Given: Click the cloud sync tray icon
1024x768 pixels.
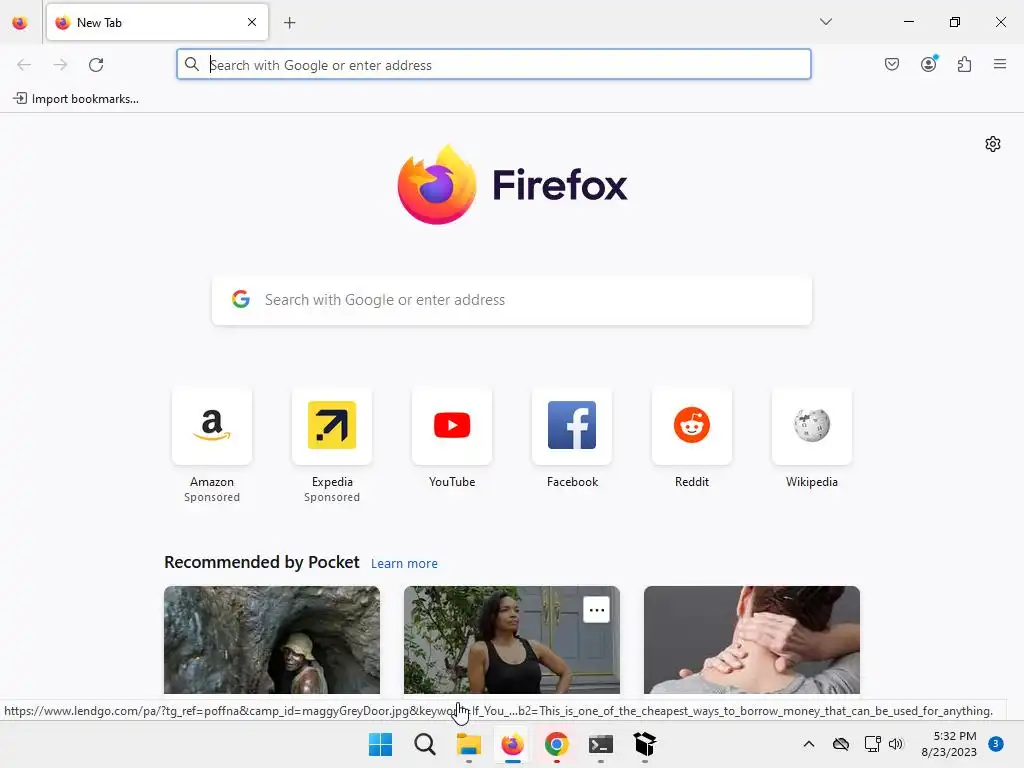Looking at the screenshot, I should [x=841, y=744].
